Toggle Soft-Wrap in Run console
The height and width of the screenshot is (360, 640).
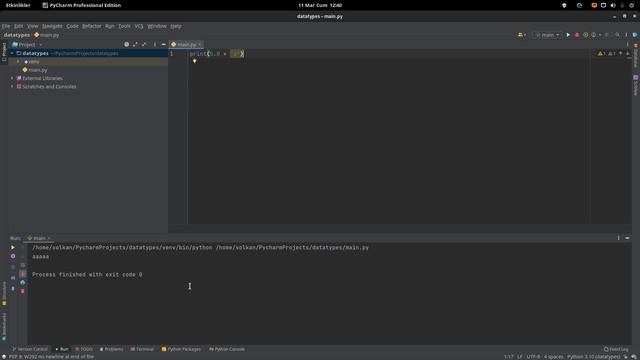click(x=23, y=265)
